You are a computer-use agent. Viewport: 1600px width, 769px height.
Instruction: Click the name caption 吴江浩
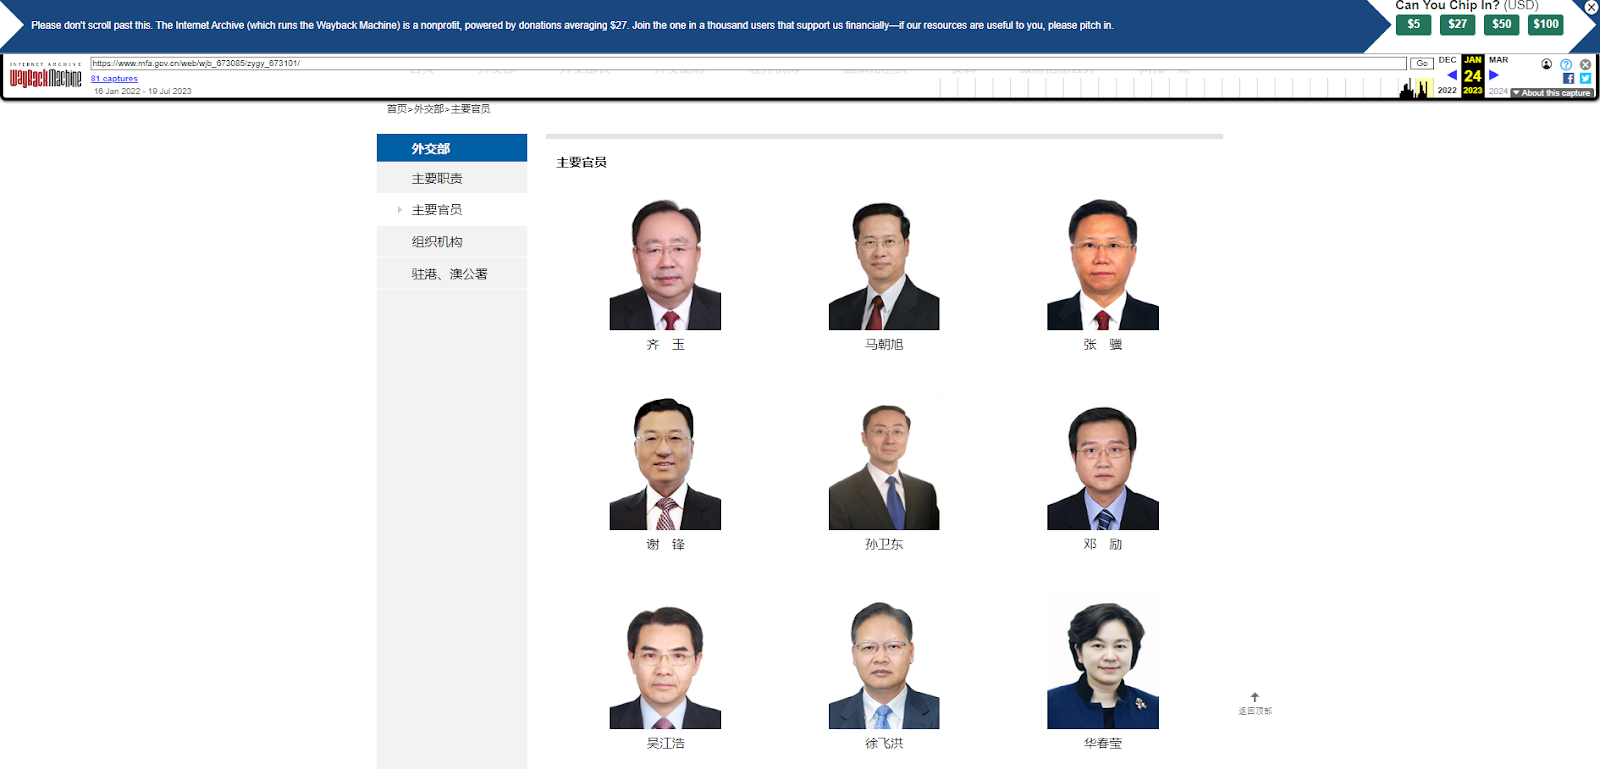[665, 744]
